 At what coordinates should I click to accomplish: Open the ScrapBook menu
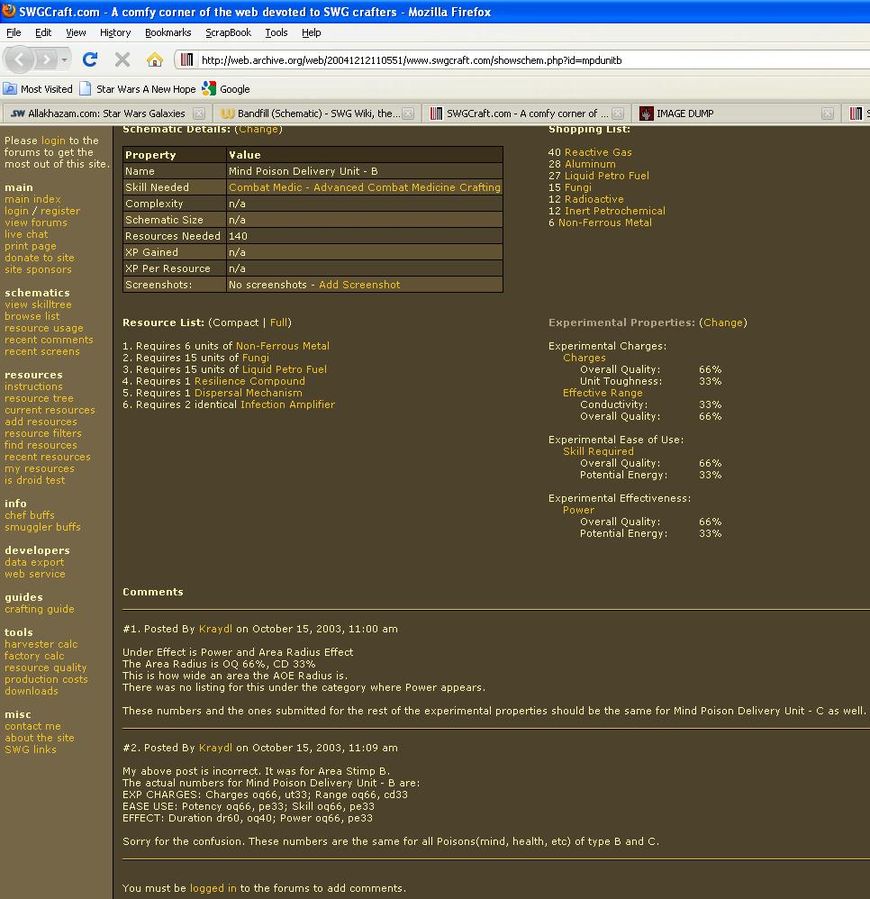pos(228,32)
